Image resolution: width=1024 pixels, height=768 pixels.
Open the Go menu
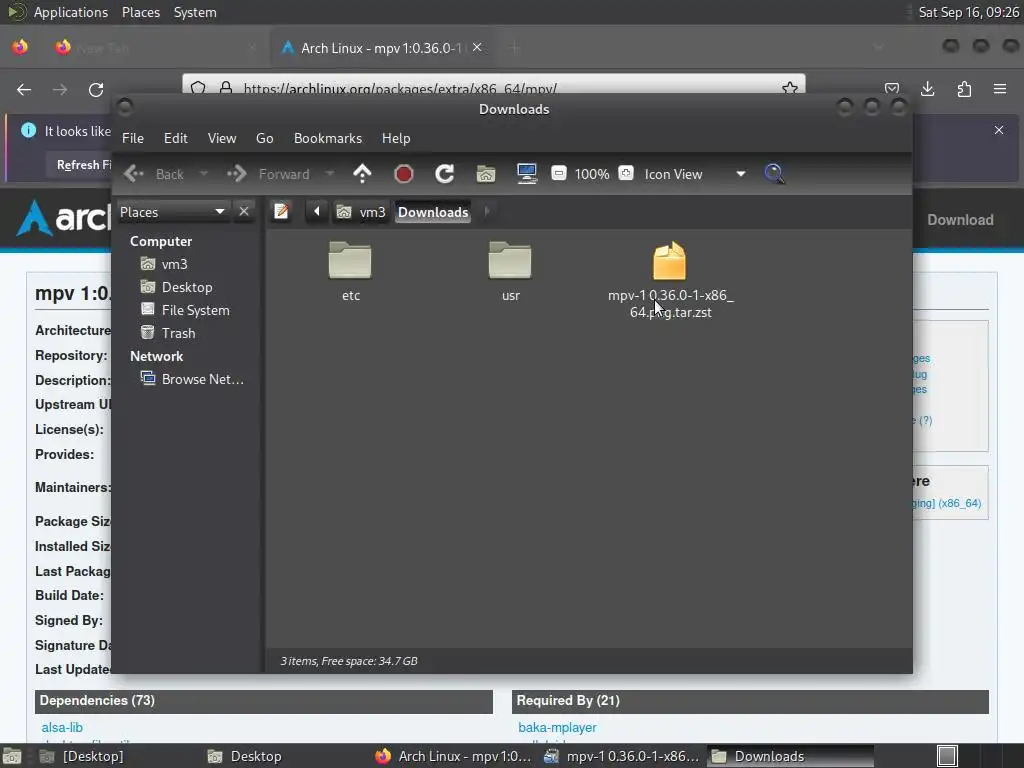pos(264,138)
